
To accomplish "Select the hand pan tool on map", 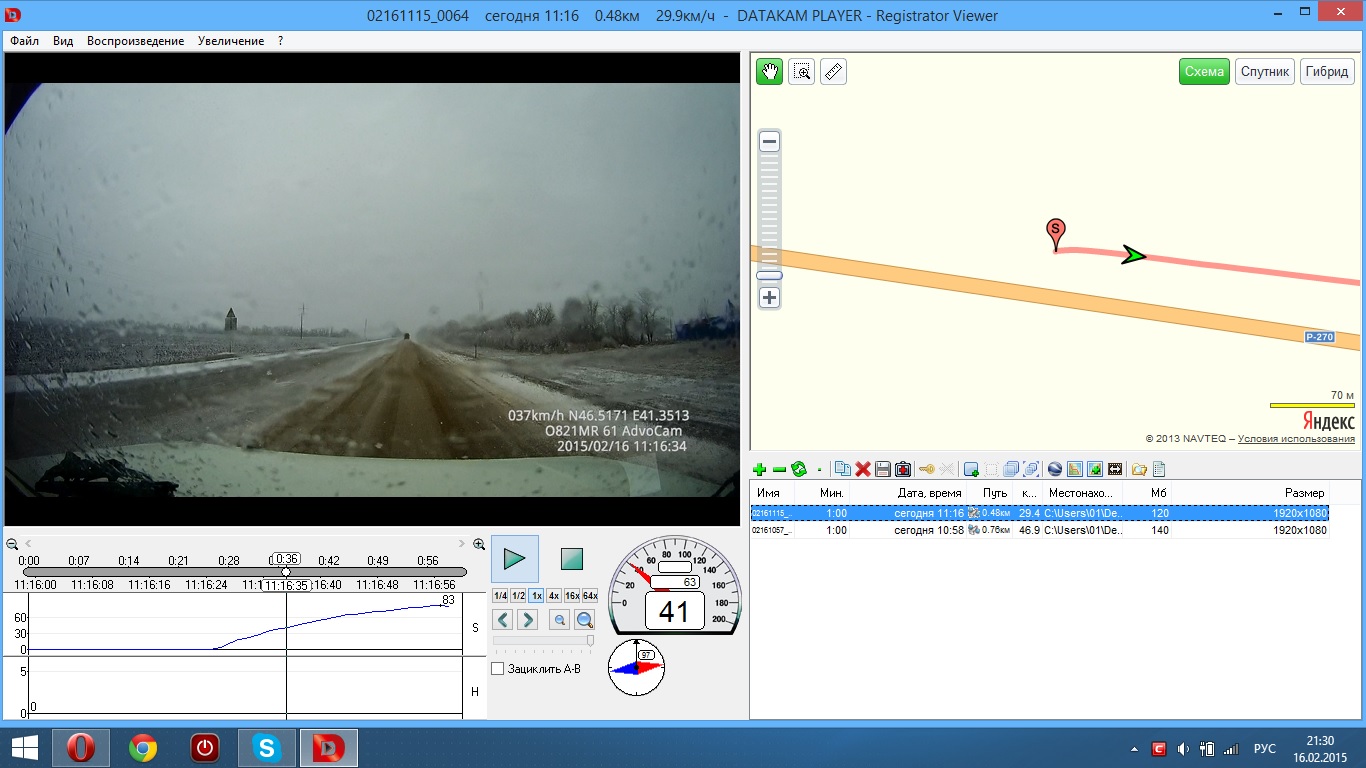I will pyautogui.click(x=769, y=71).
